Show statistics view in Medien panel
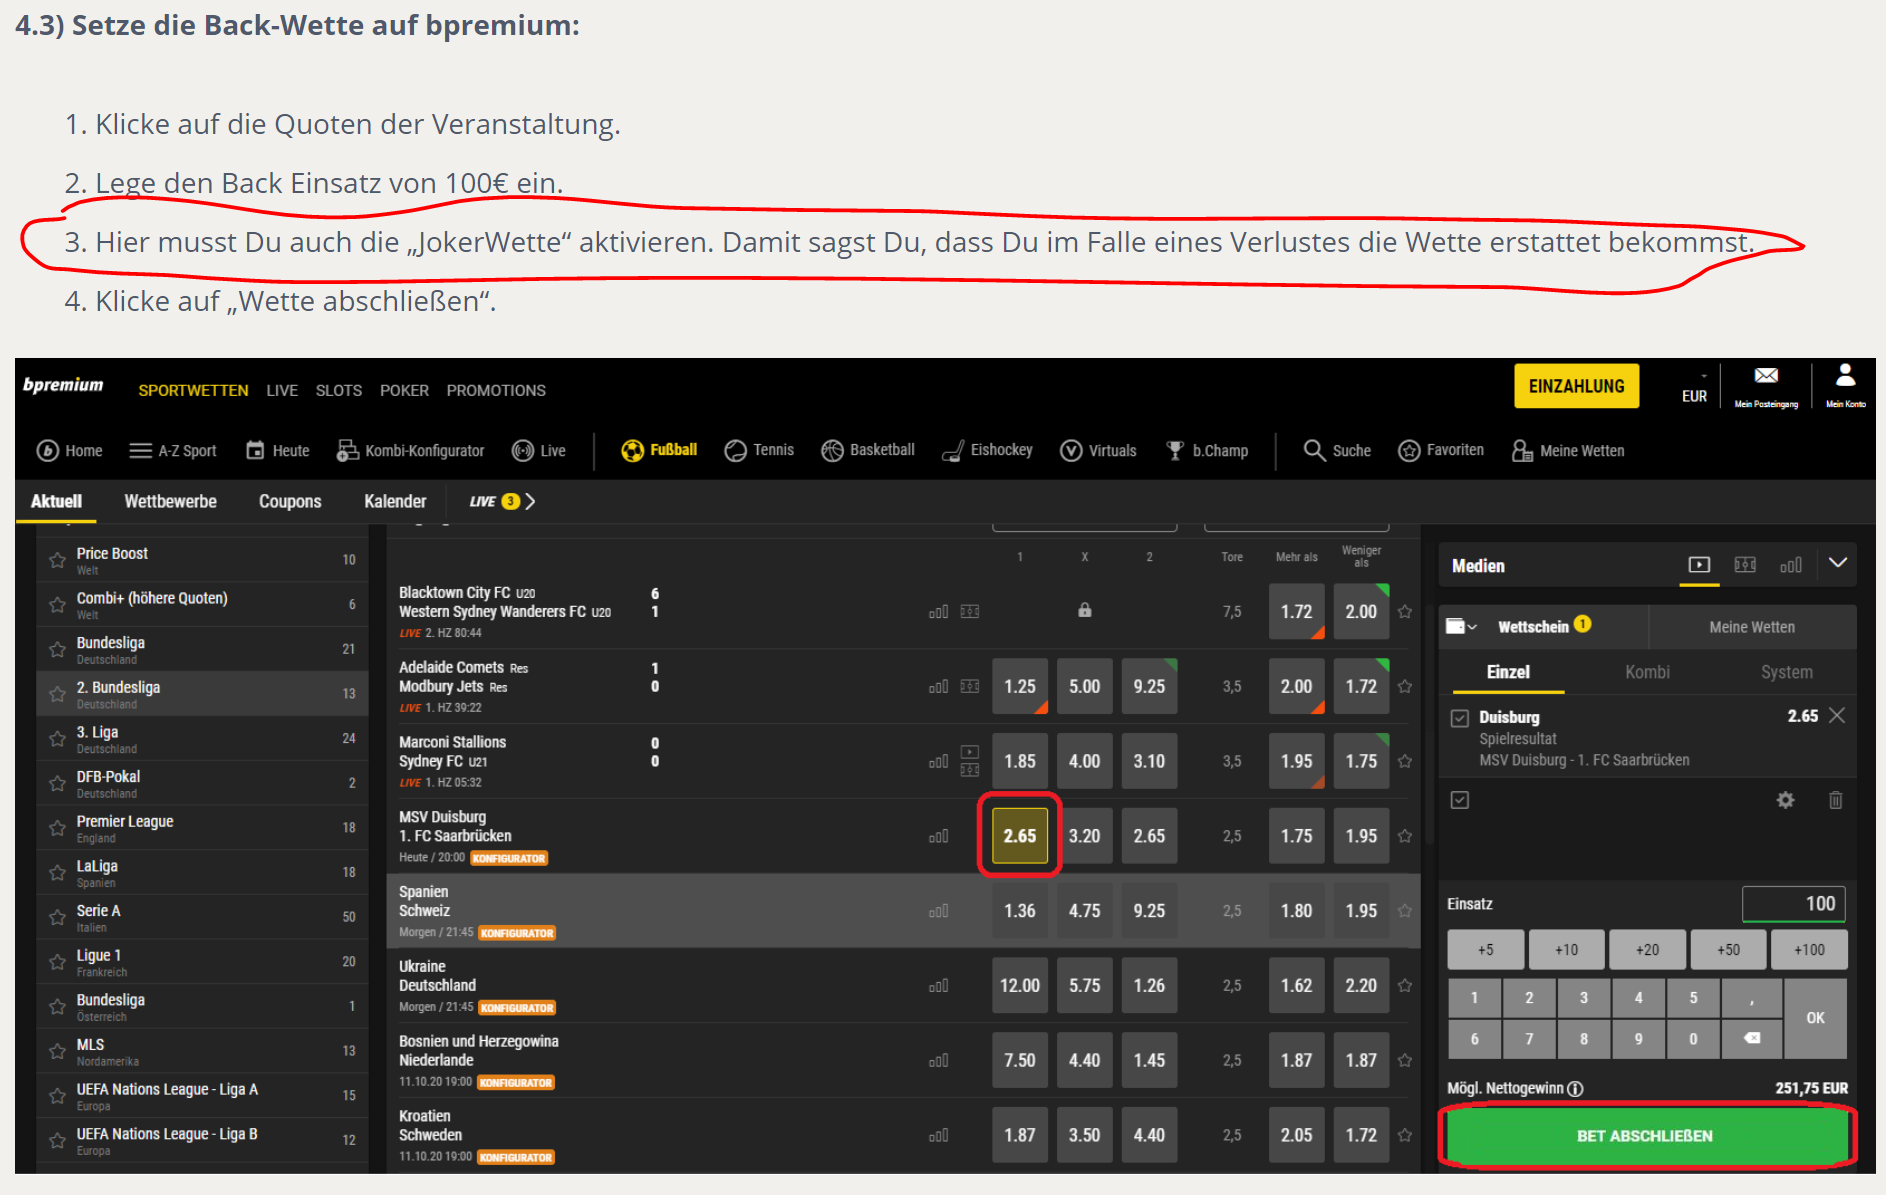 click(x=1791, y=566)
